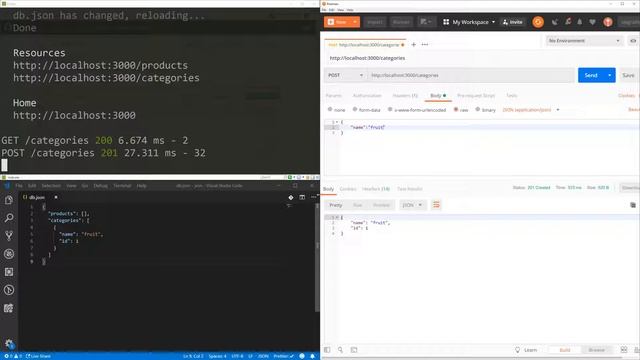Click the db.json editor tab in VS Code
The height and width of the screenshot is (360, 640).
(x=39, y=197)
